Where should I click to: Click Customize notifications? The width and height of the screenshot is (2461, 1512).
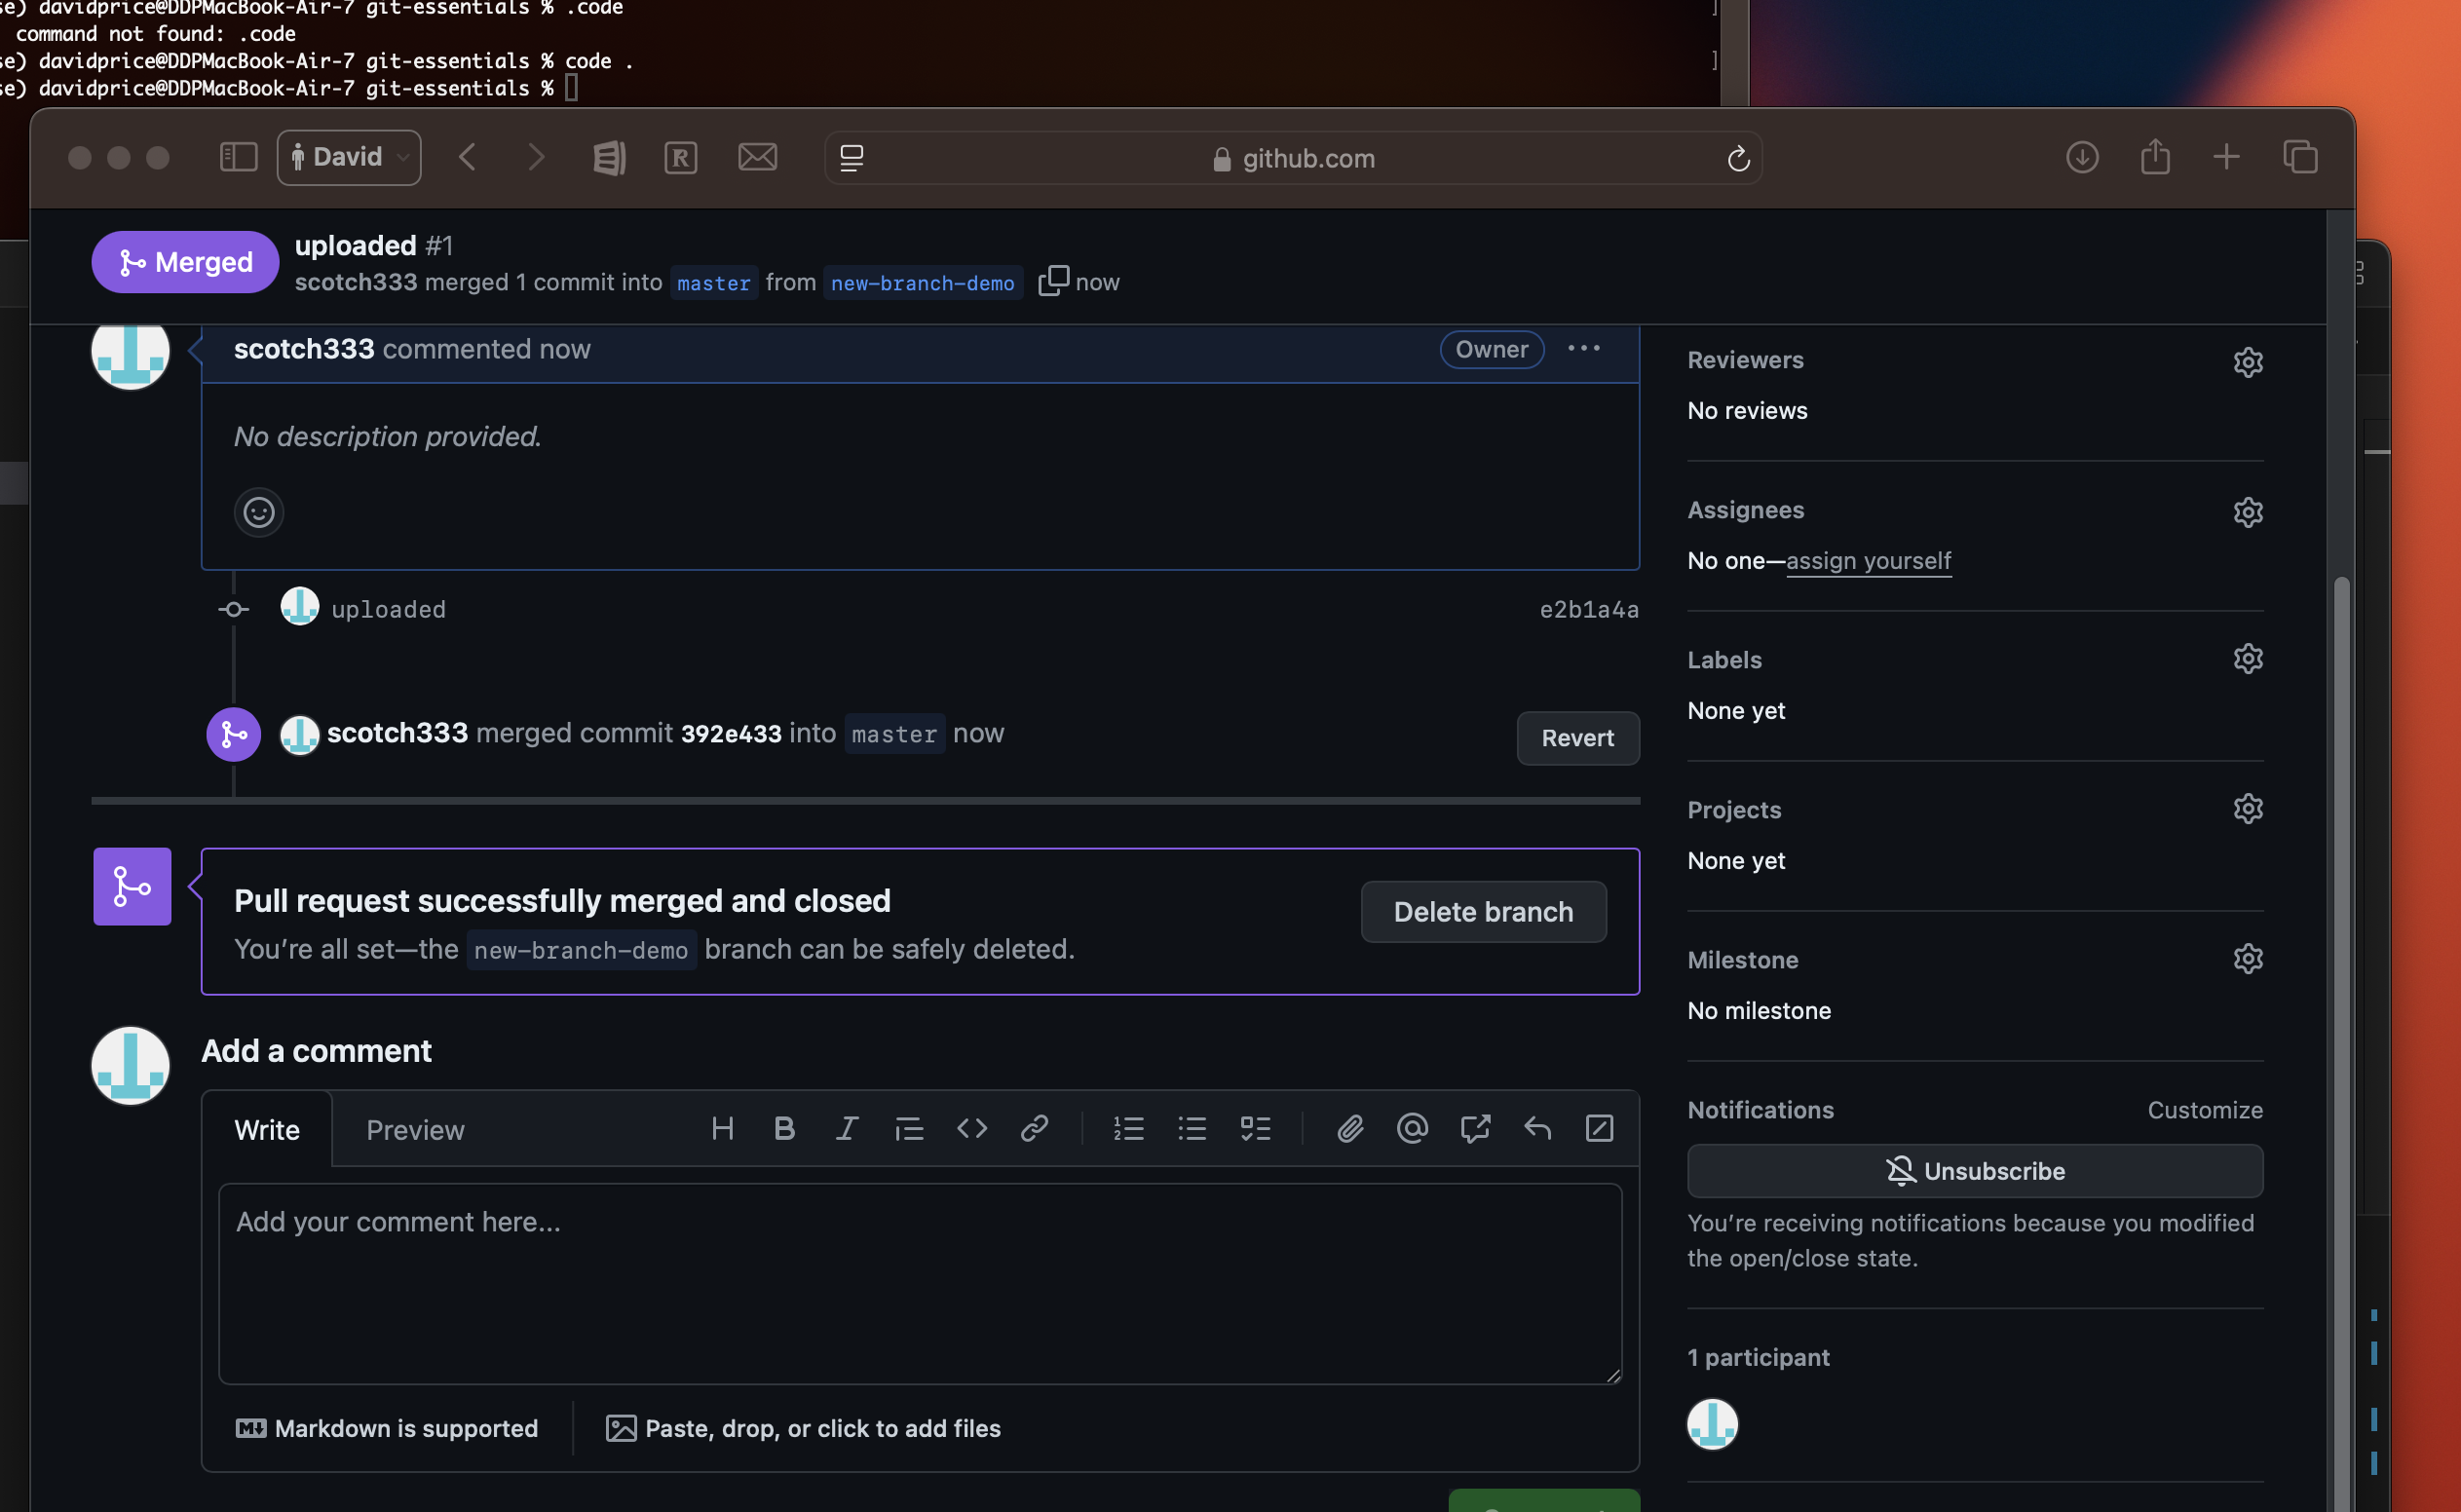2205,1110
